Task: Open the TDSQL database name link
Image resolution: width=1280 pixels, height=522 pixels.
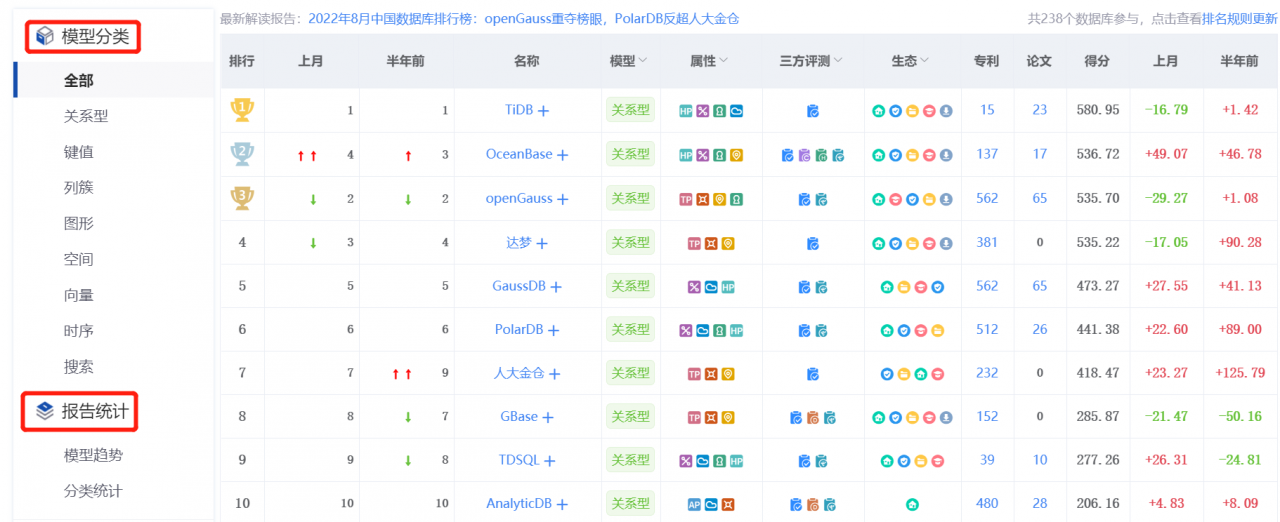Action: tap(519, 460)
